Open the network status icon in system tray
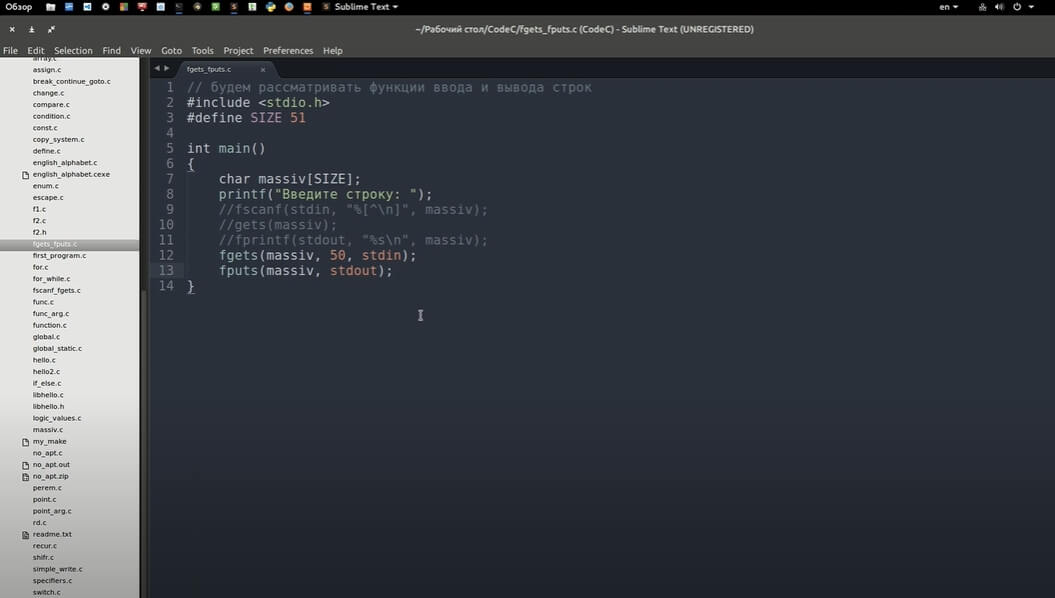The height and width of the screenshot is (598, 1055). pos(982,7)
